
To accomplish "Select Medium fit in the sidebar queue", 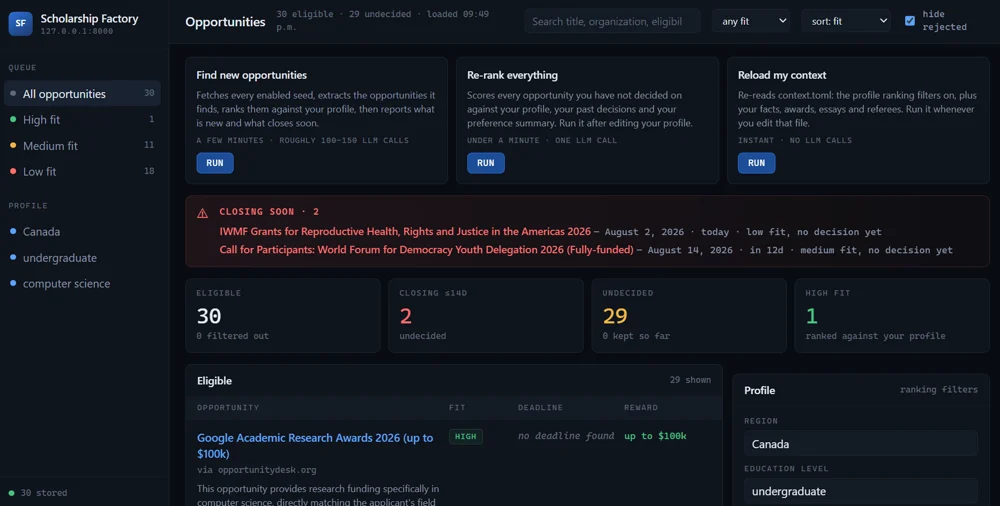I will 82,145.
